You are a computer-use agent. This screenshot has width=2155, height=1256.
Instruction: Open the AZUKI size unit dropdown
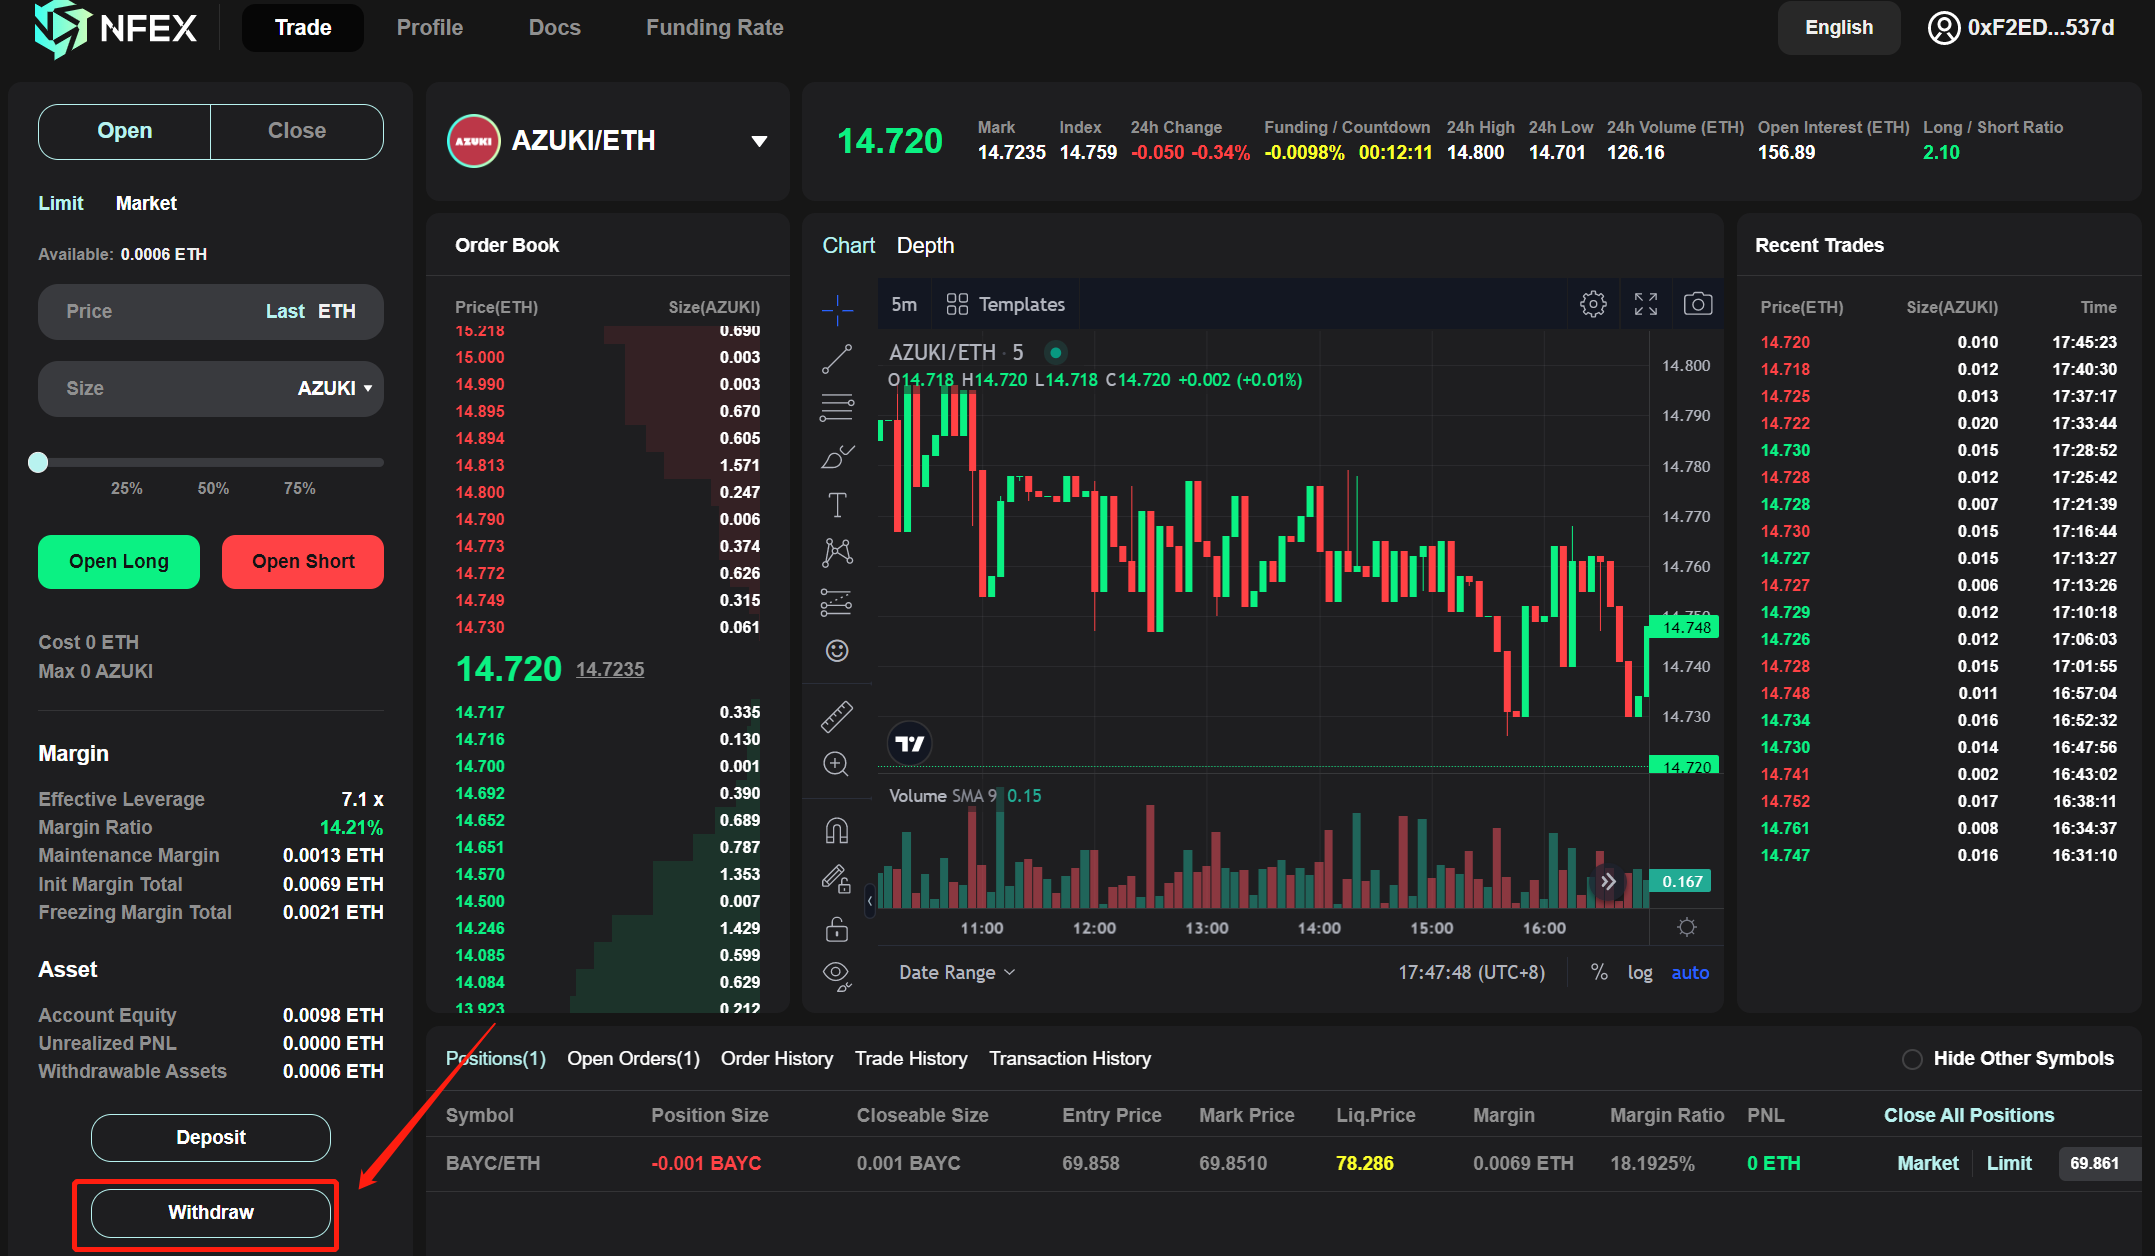click(x=335, y=388)
